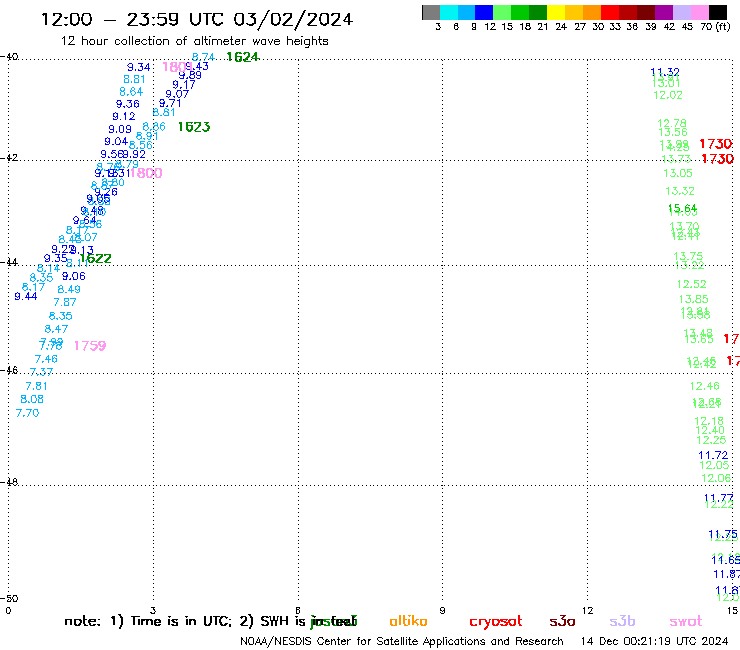Click the wave height value '7.46'
740x650 pixels.
(x=46, y=359)
